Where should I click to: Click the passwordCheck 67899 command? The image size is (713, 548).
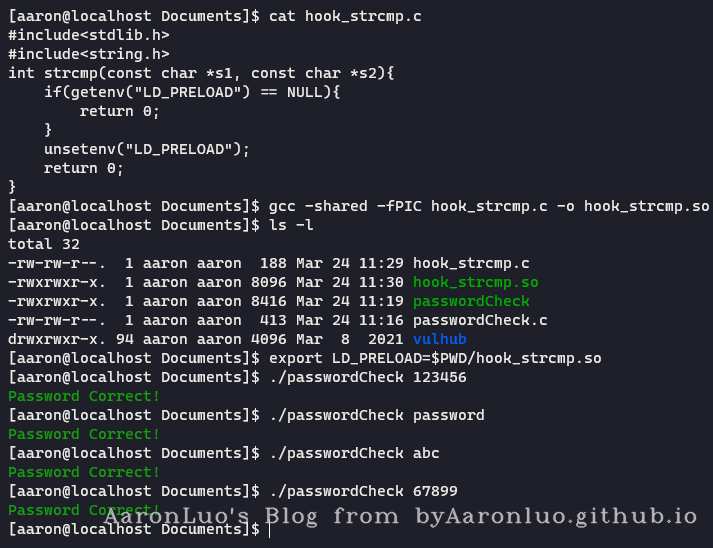[x=363, y=491]
